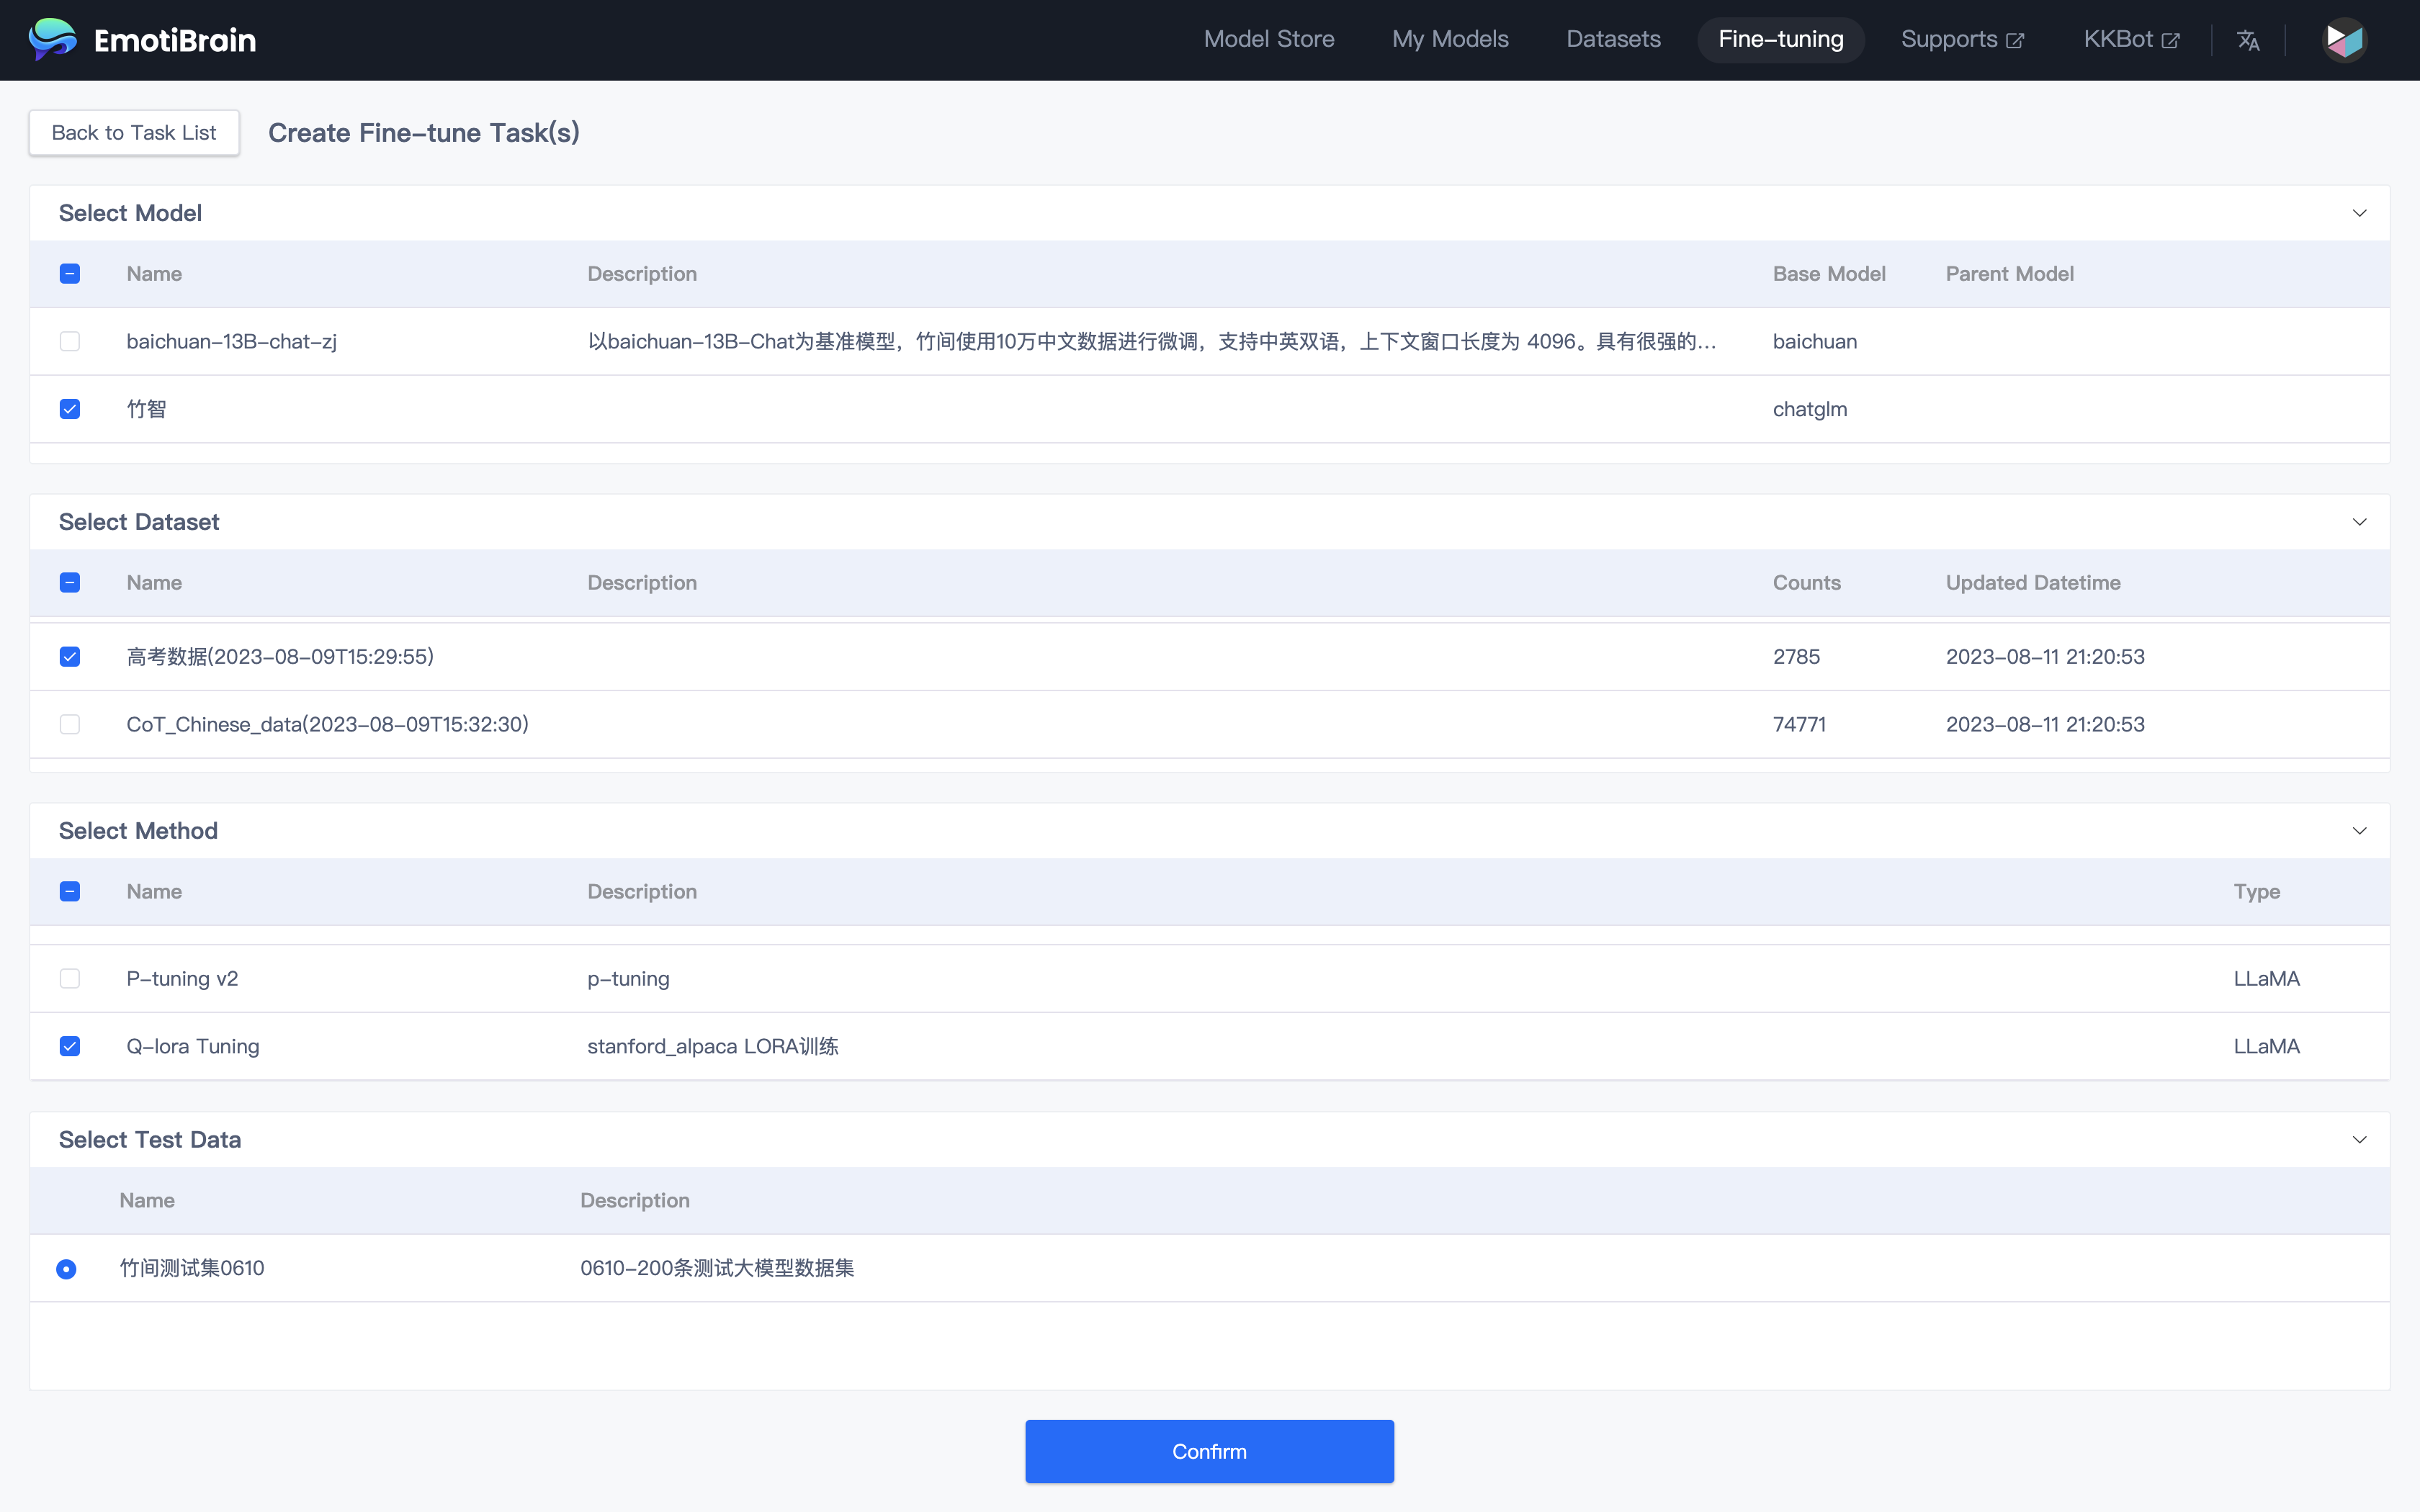Click the KKBot external link icon
The height and width of the screenshot is (1512, 2420).
2170,41
